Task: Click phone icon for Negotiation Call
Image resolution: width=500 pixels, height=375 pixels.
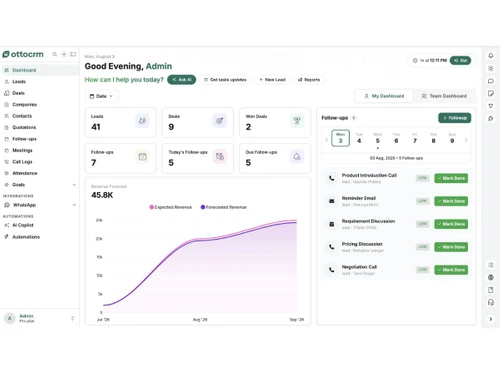Action: 332,270
